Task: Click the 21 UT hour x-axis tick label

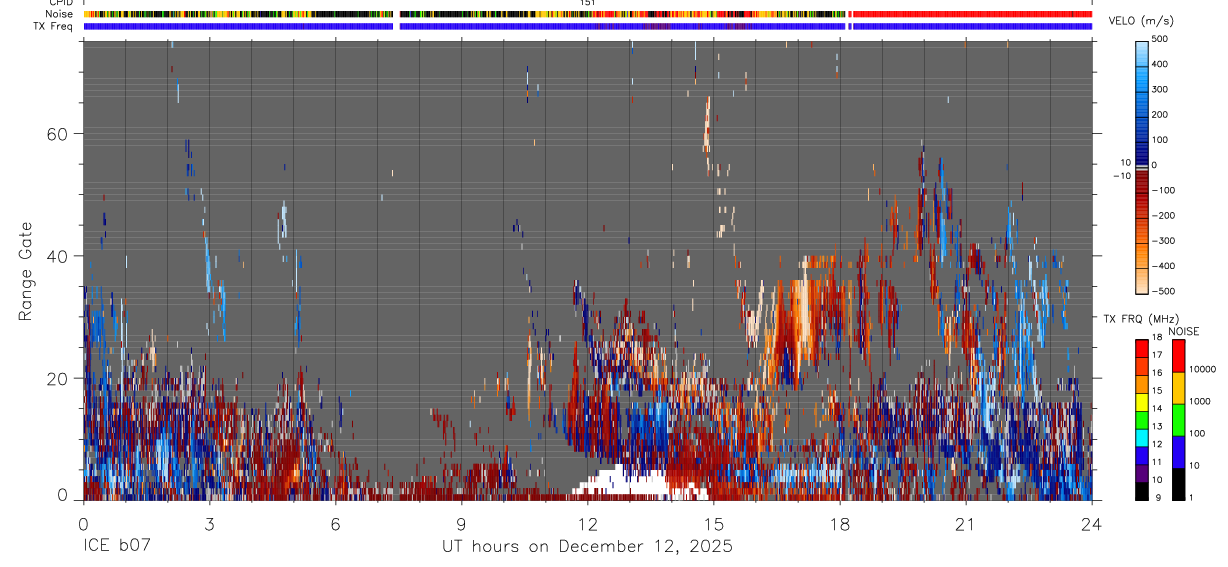Action: [966, 523]
